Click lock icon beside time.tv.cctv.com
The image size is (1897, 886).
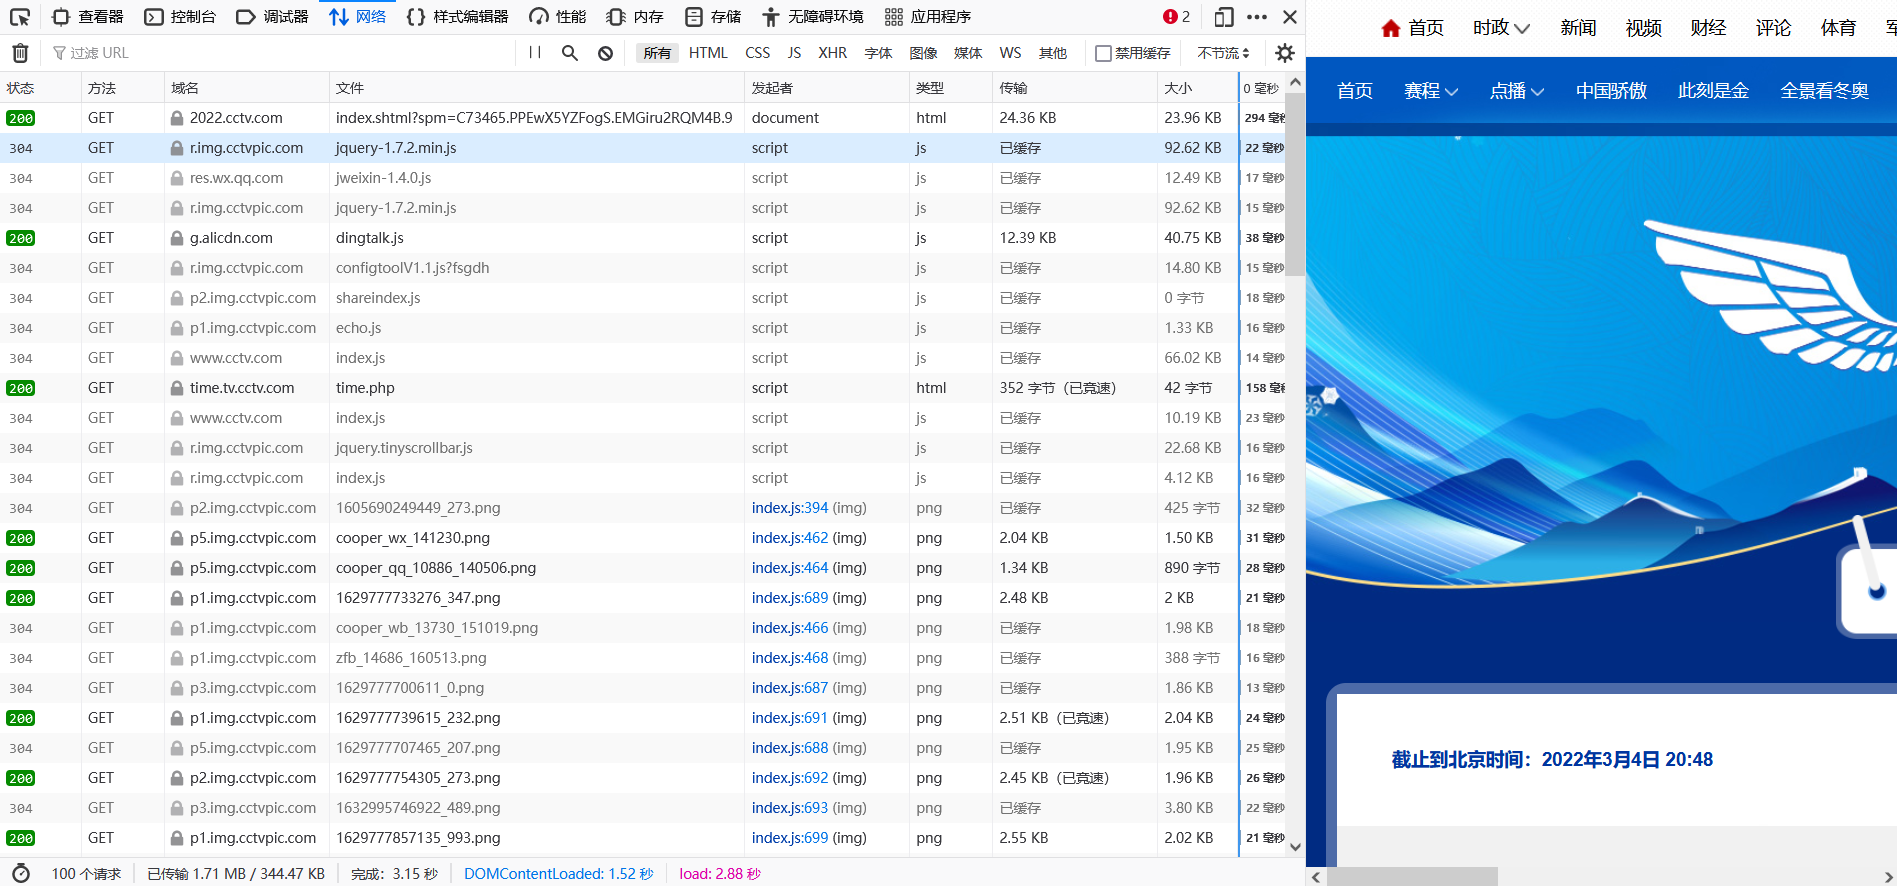(177, 388)
